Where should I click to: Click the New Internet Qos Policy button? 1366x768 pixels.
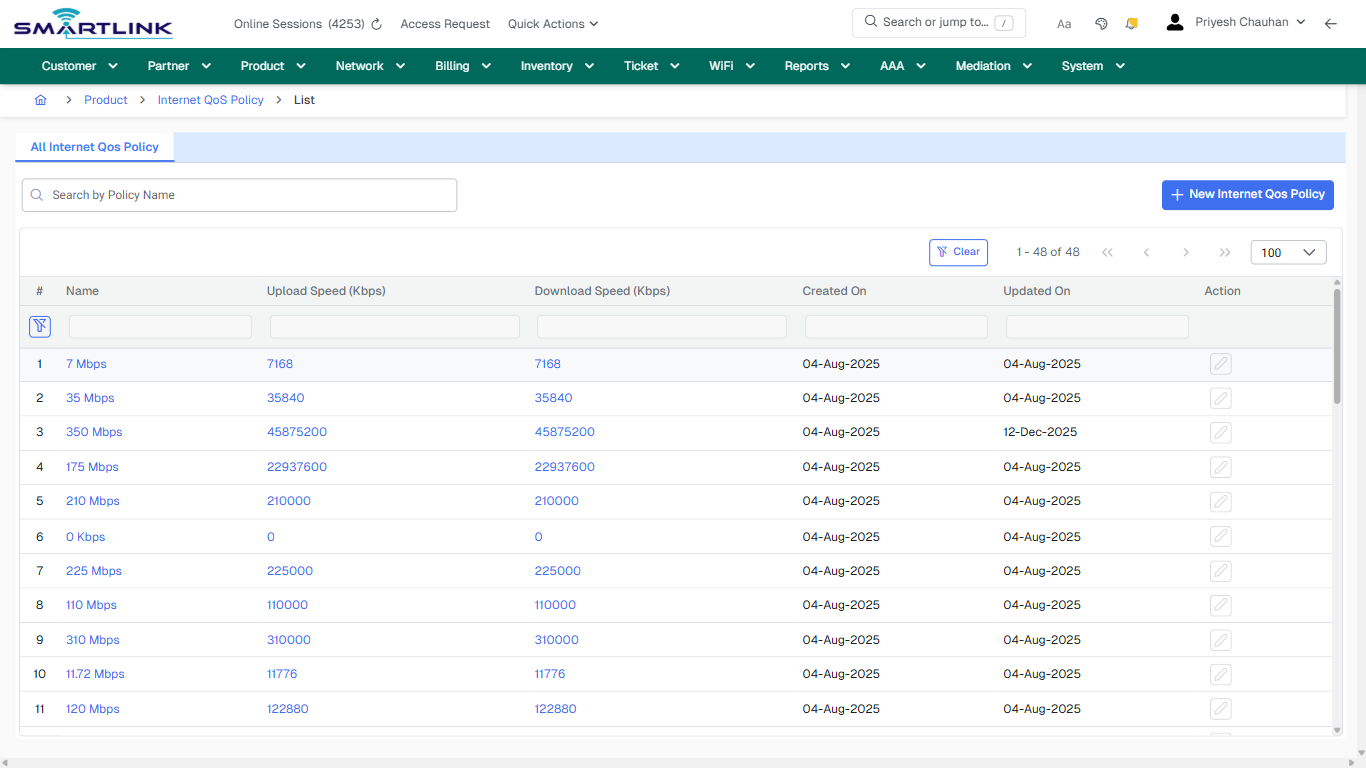[1247, 194]
